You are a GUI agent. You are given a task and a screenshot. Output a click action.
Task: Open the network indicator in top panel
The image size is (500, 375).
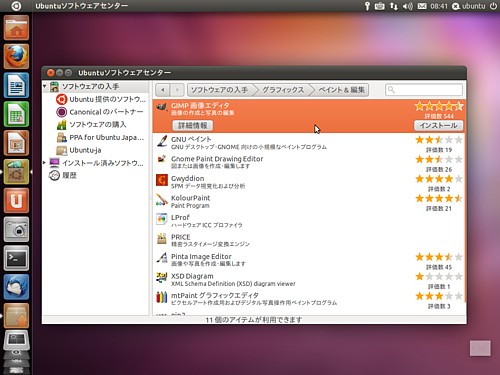[394, 6]
